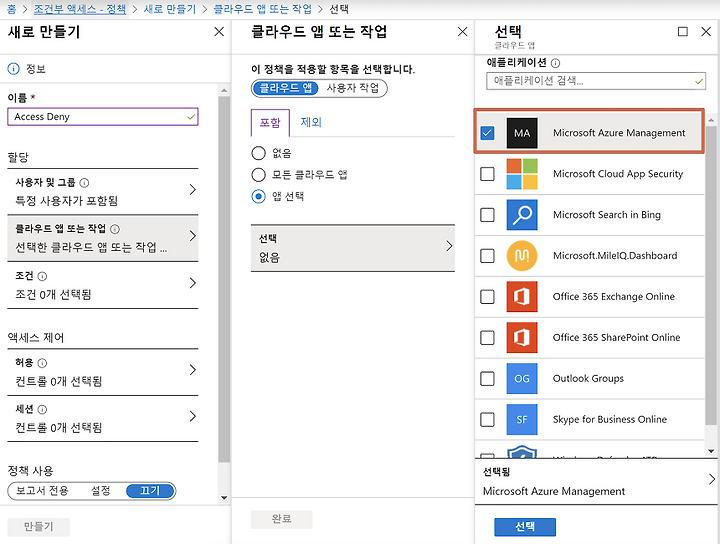Click the Office 365 SharePoint Online icon
Viewport: 720px width, 544px height.
pyautogui.click(x=522, y=337)
